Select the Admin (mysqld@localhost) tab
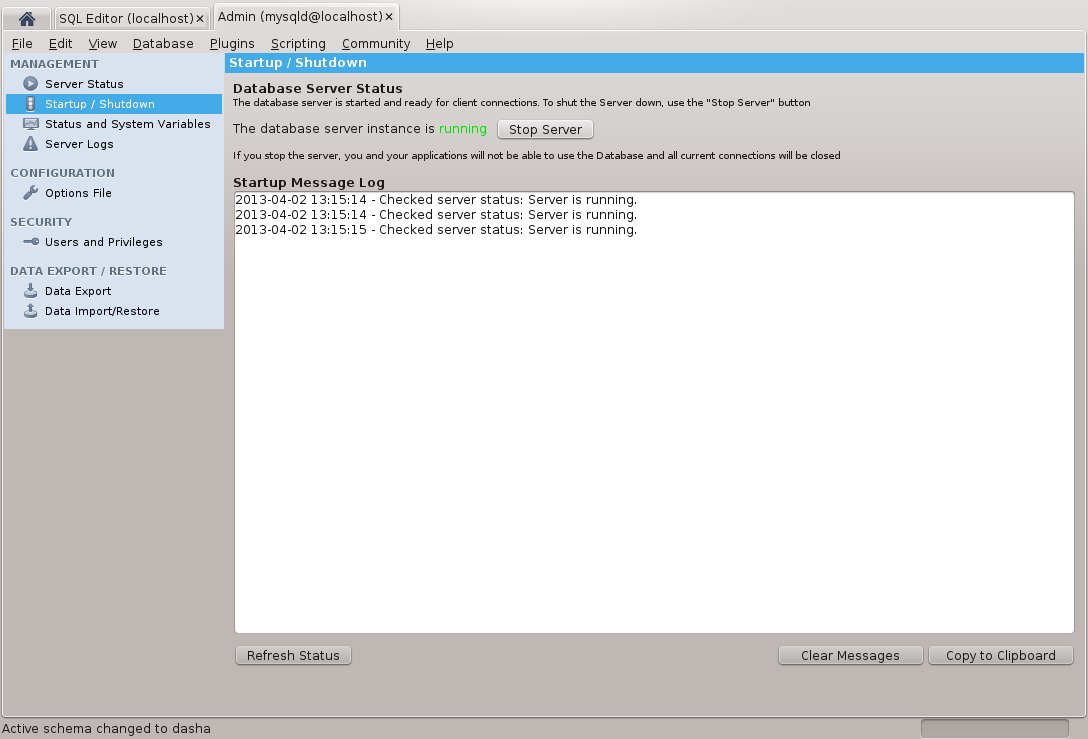The width and height of the screenshot is (1088, 739). (x=300, y=17)
